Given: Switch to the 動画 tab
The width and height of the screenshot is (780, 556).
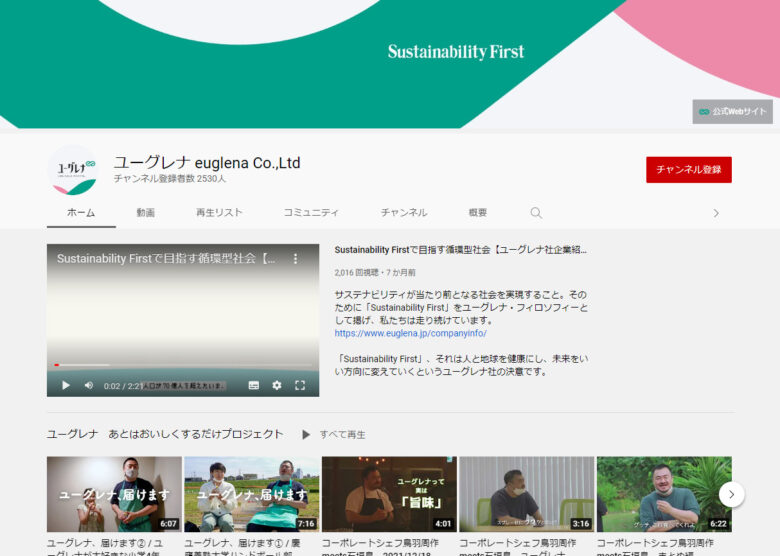Looking at the screenshot, I should pyautogui.click(x=146, y=213).
